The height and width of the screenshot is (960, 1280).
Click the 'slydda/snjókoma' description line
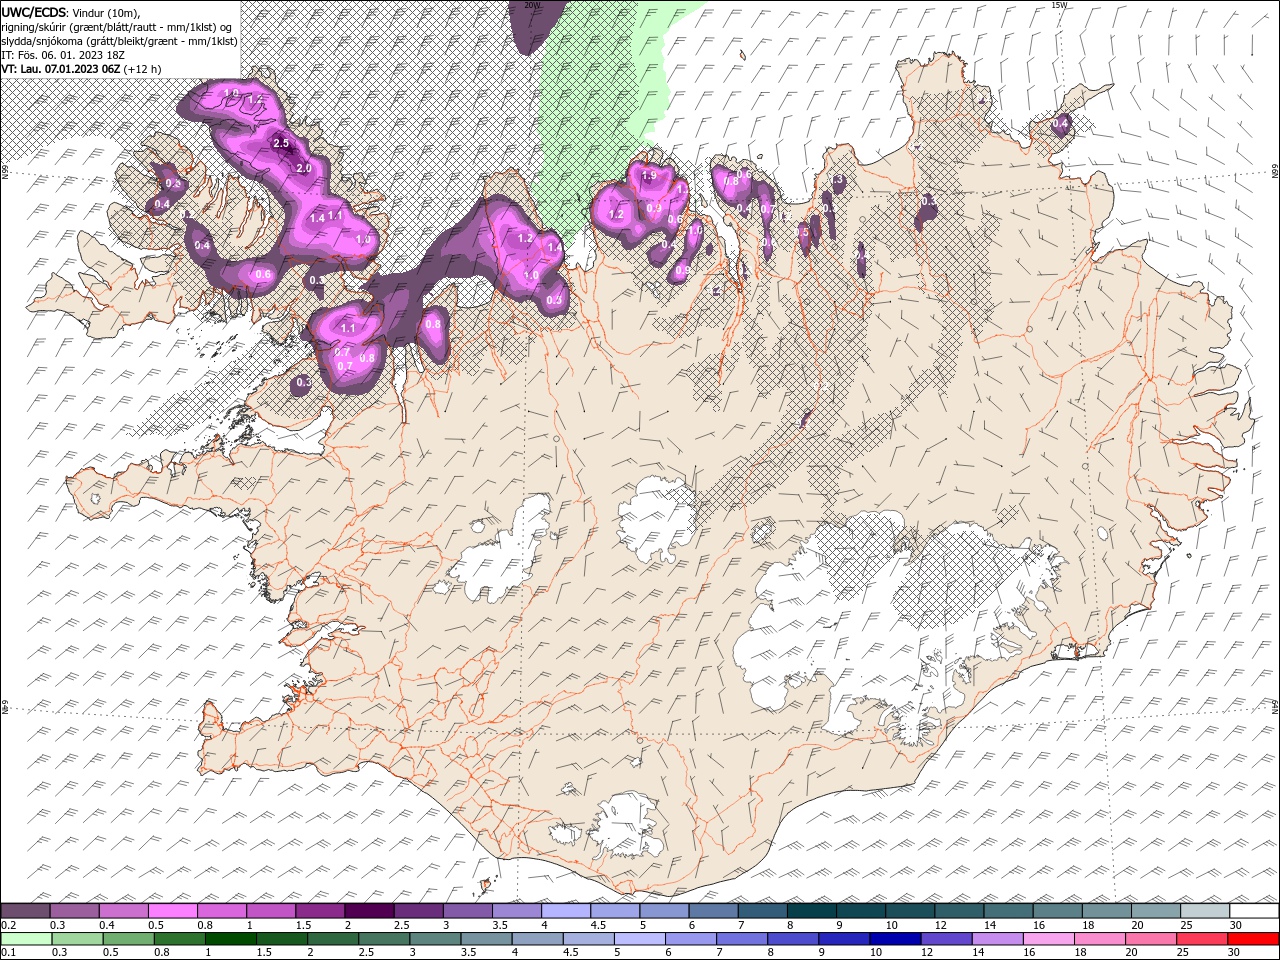[x=120, y=40]
